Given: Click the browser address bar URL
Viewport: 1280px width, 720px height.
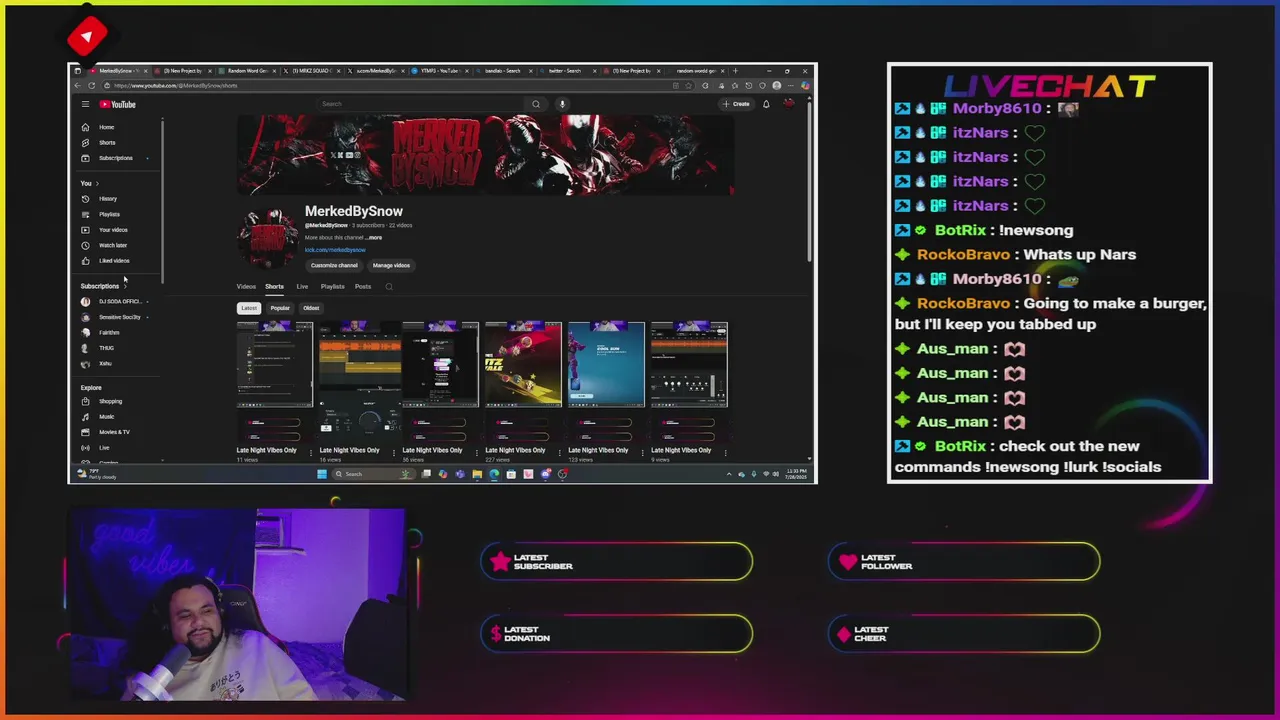Looking at the screenshot, I should (176, 86).
